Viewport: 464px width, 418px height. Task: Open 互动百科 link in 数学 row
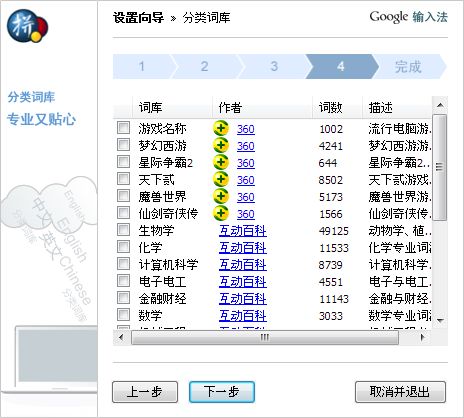(x=243, y=316)
